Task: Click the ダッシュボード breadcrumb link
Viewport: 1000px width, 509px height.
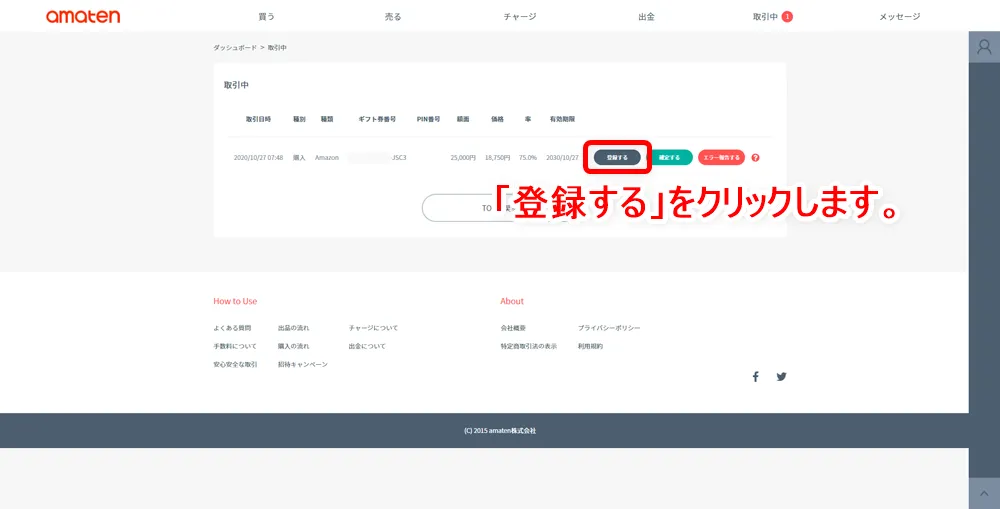Action: pyautogui.click(x=235, y=48)
